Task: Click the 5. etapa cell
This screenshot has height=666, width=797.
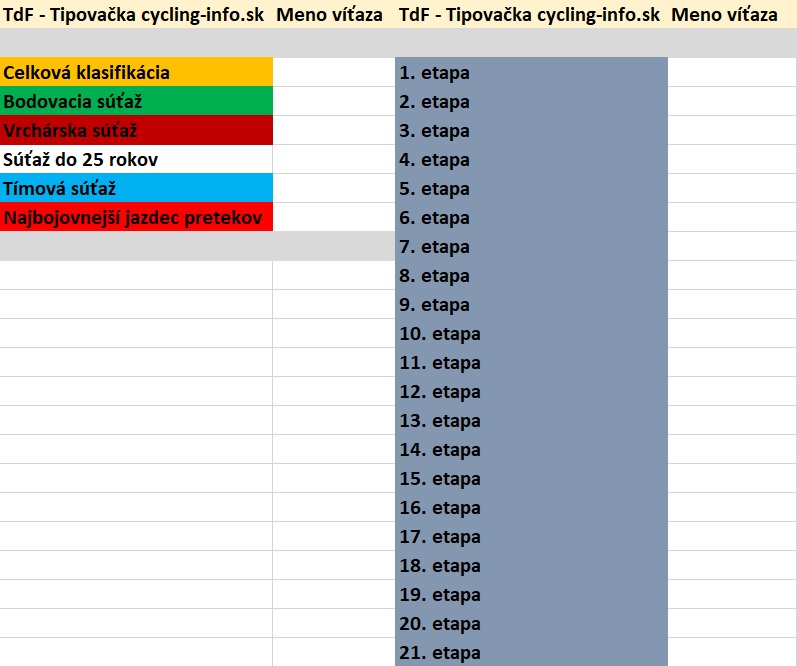Action: (x=531, y=189)
